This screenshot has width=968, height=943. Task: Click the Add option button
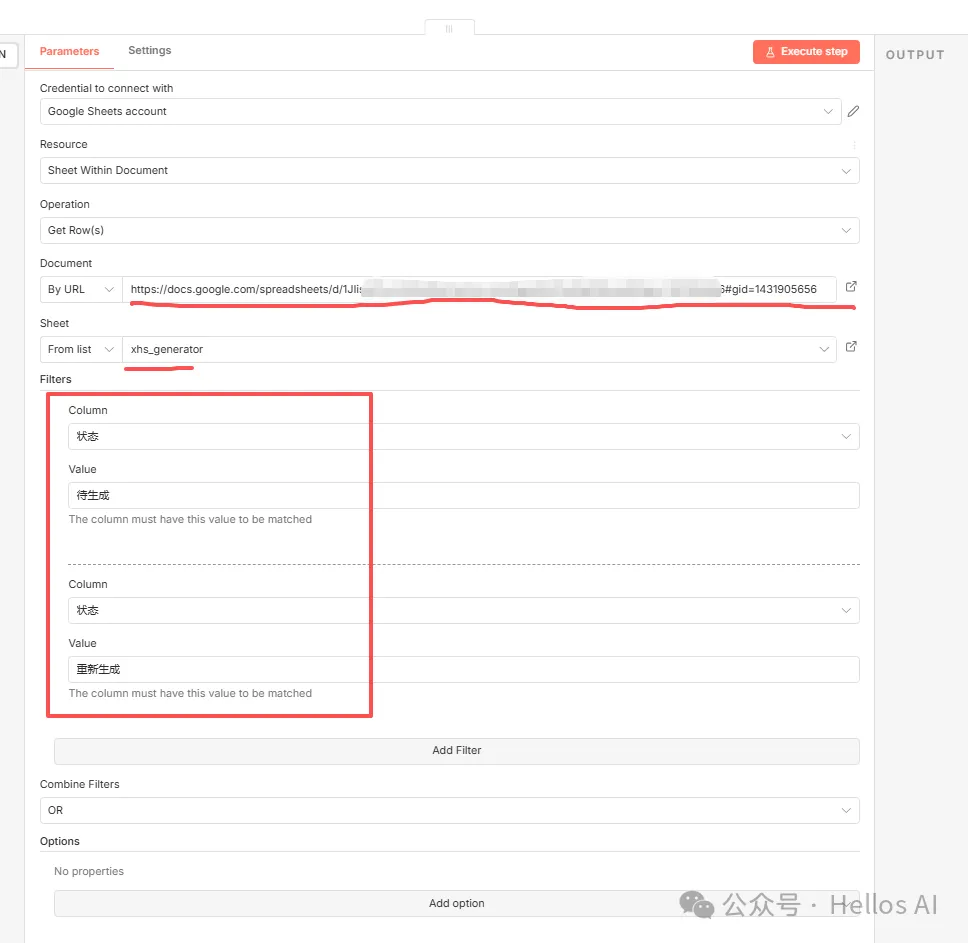coord(456,904)
